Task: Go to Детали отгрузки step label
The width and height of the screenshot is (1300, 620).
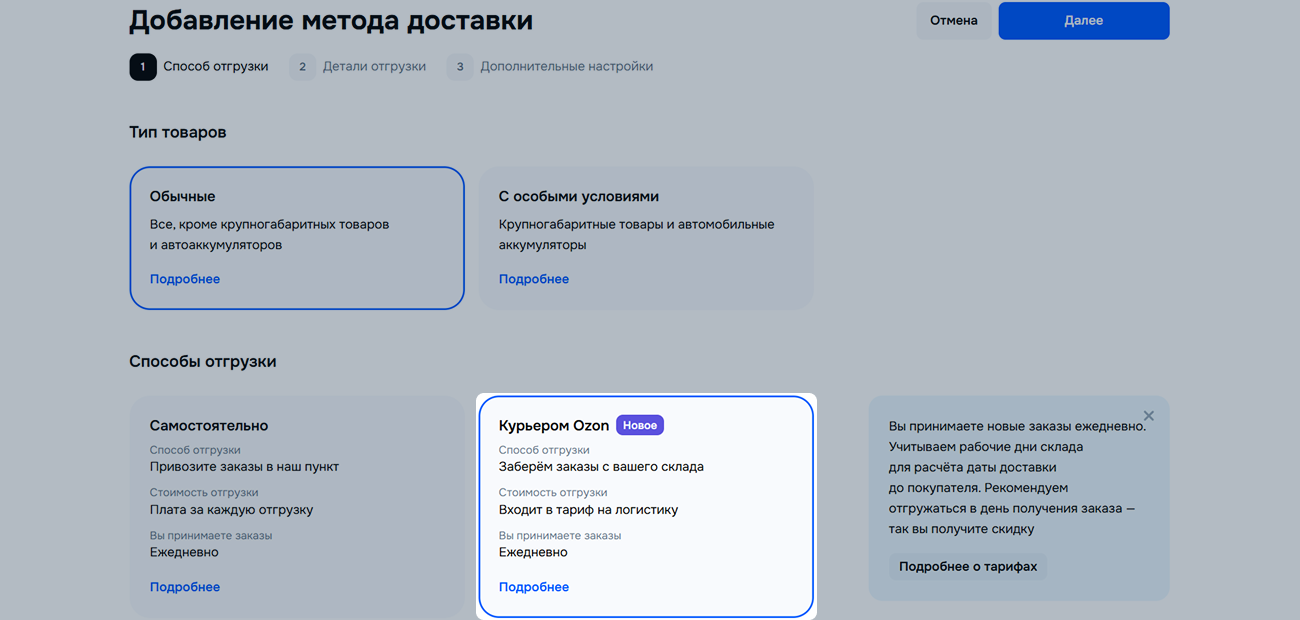Action: [374, 67]
